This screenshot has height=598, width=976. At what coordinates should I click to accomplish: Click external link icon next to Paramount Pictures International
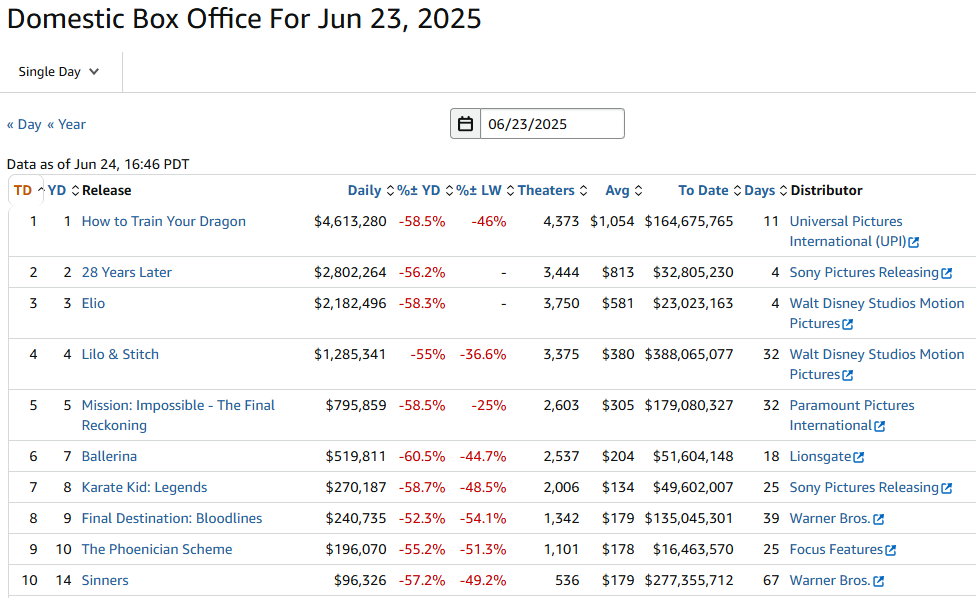point(880,426)
